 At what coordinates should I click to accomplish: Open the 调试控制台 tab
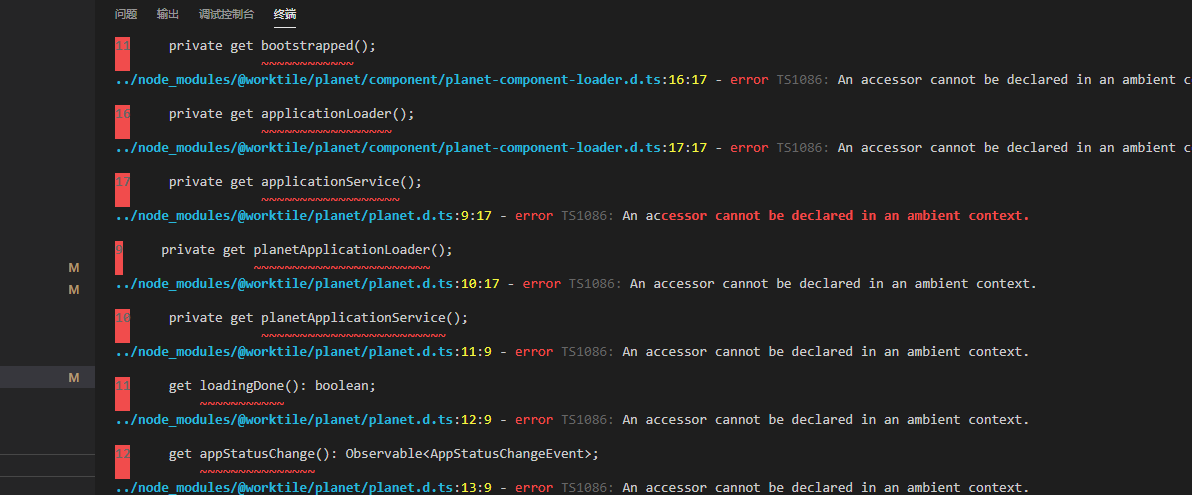click(x=227, y=14)
